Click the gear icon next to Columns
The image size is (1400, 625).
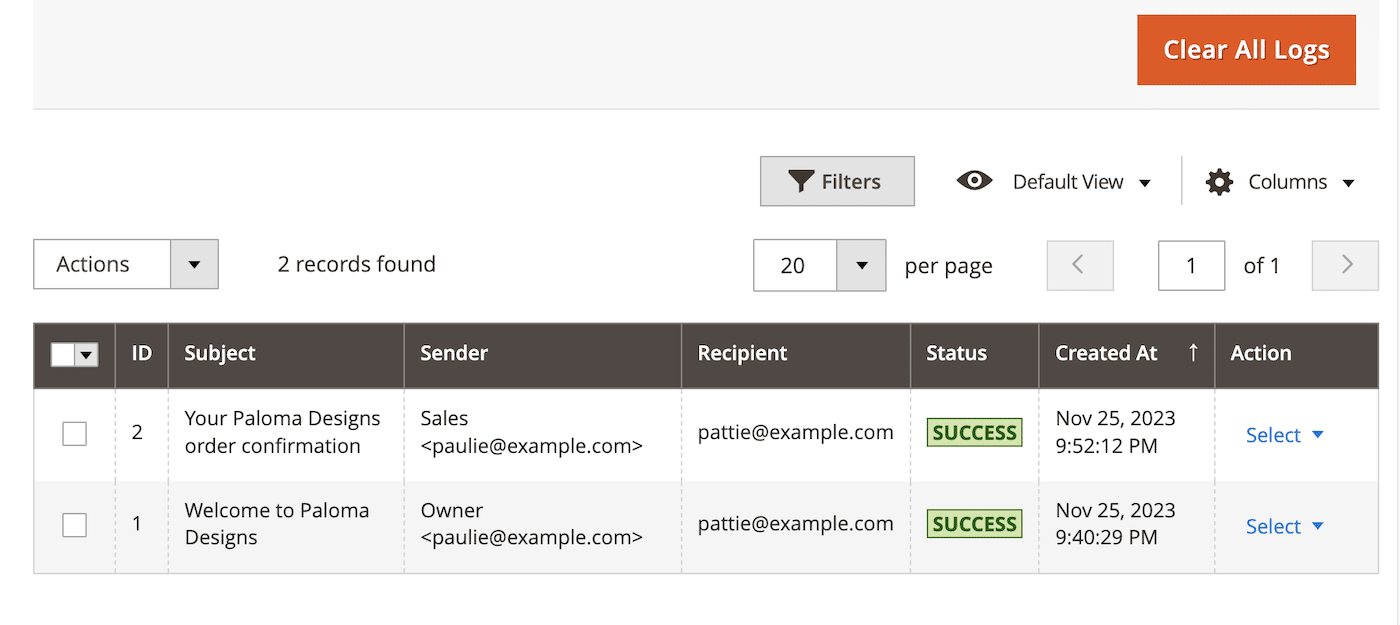click(x=1219, y=181)
